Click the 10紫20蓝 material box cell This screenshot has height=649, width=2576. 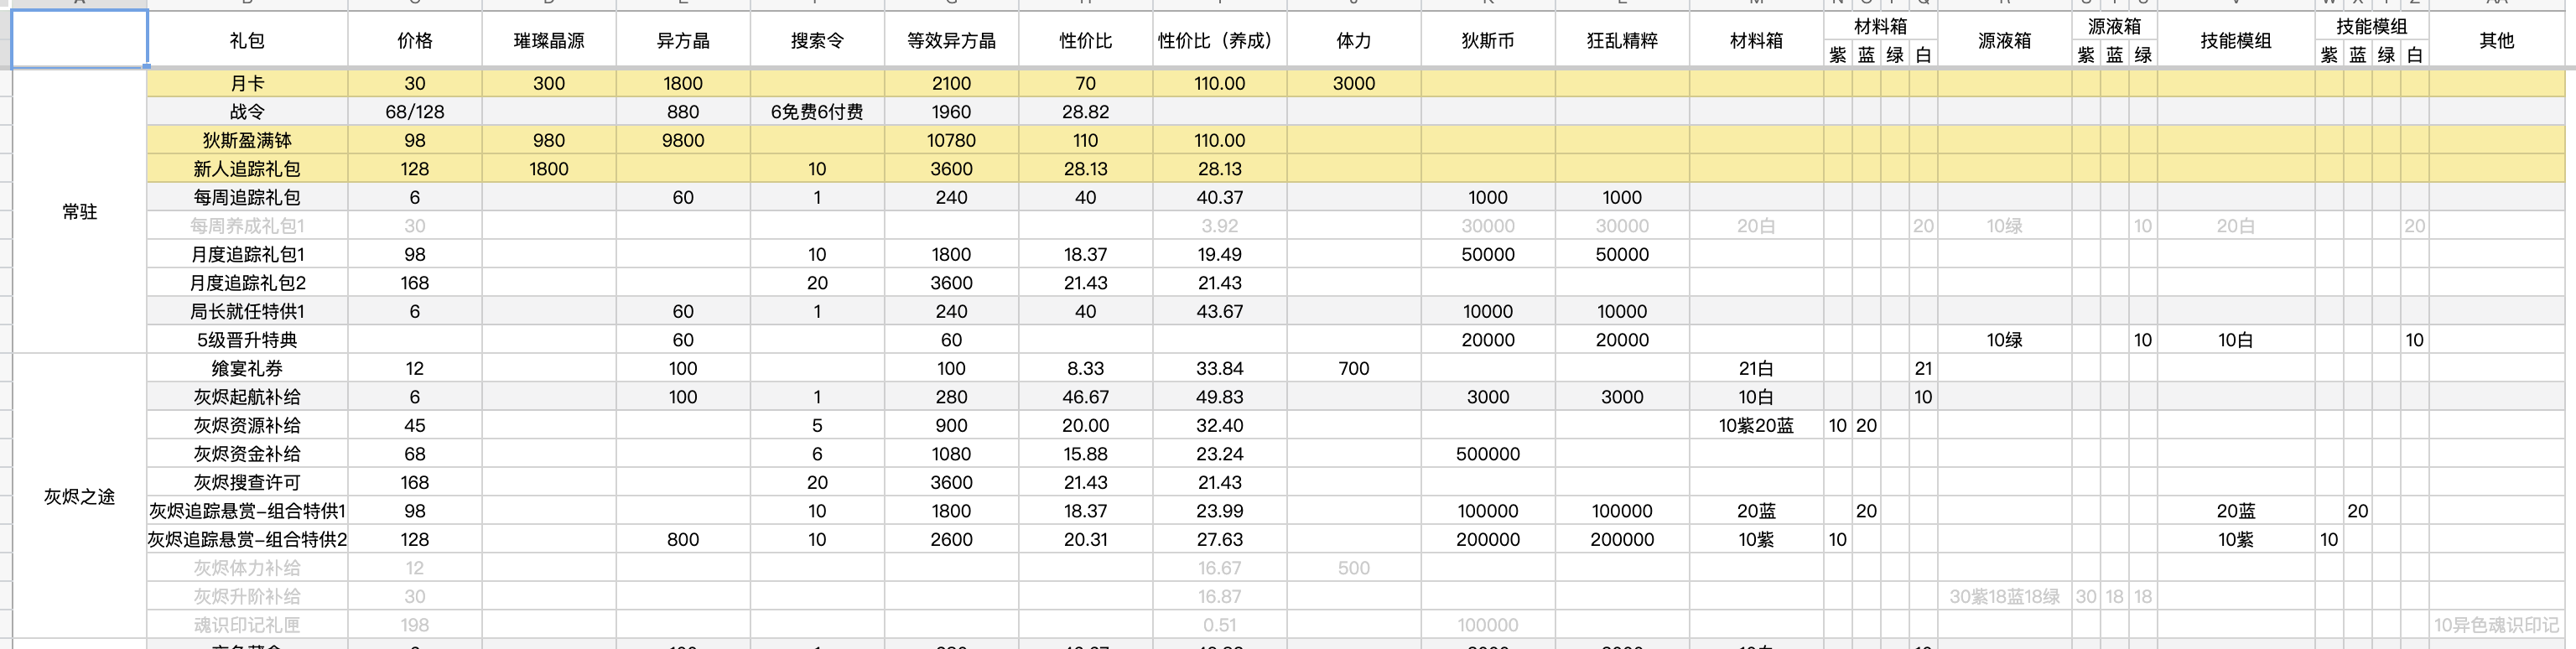(x=1756, y=425)
